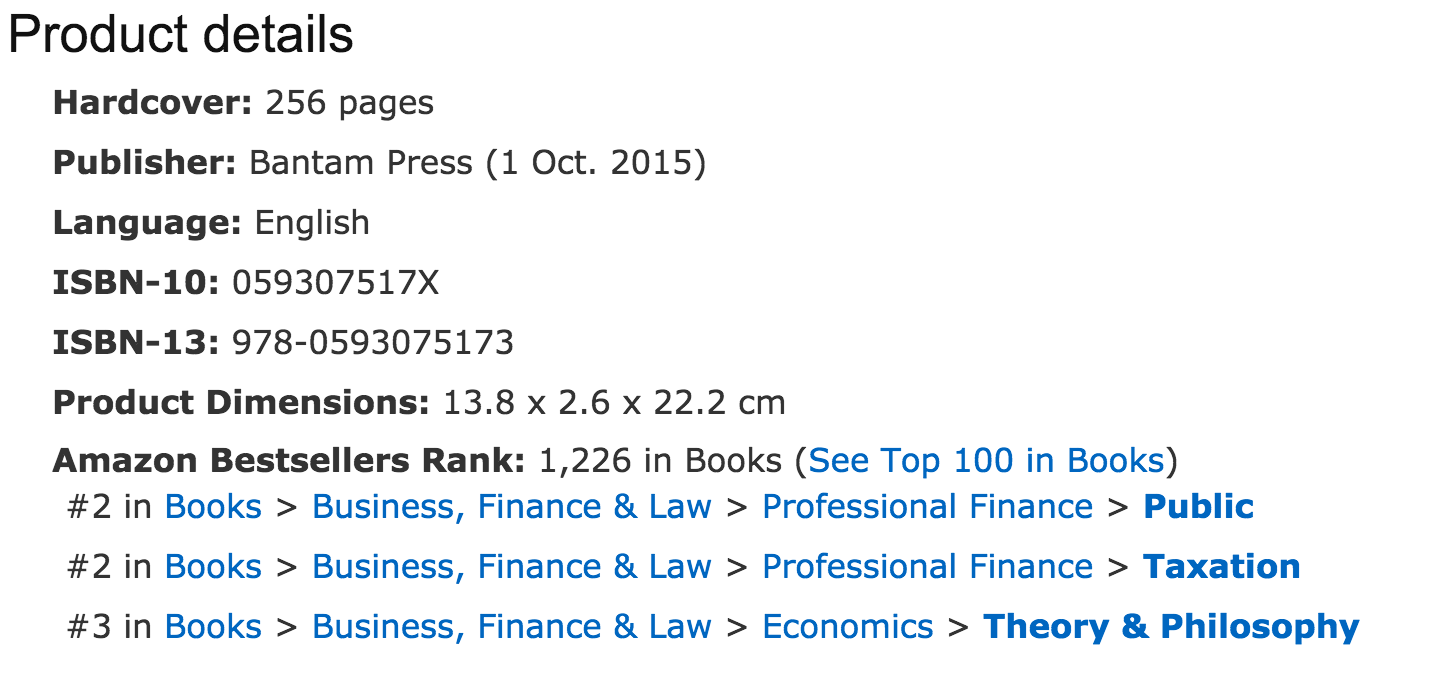Click Business, Finance & Law in Public row
1452x676 pixels.
coord(511,507)
